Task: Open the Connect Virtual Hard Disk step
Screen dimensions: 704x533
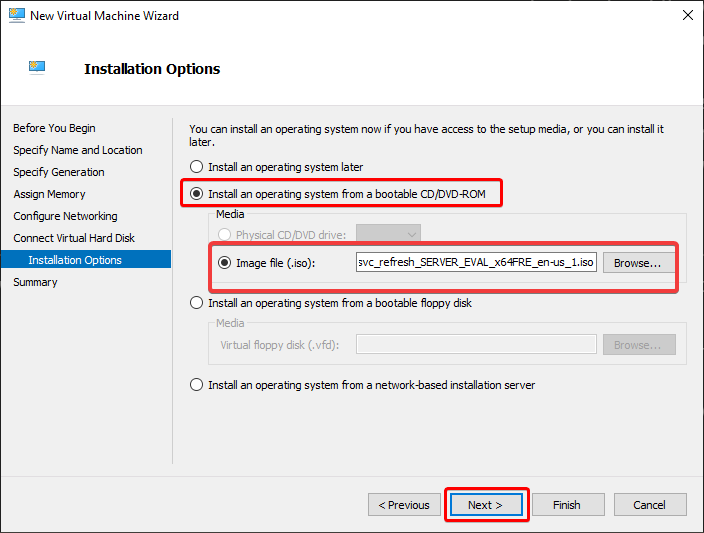Action: [x=74, y=238]
